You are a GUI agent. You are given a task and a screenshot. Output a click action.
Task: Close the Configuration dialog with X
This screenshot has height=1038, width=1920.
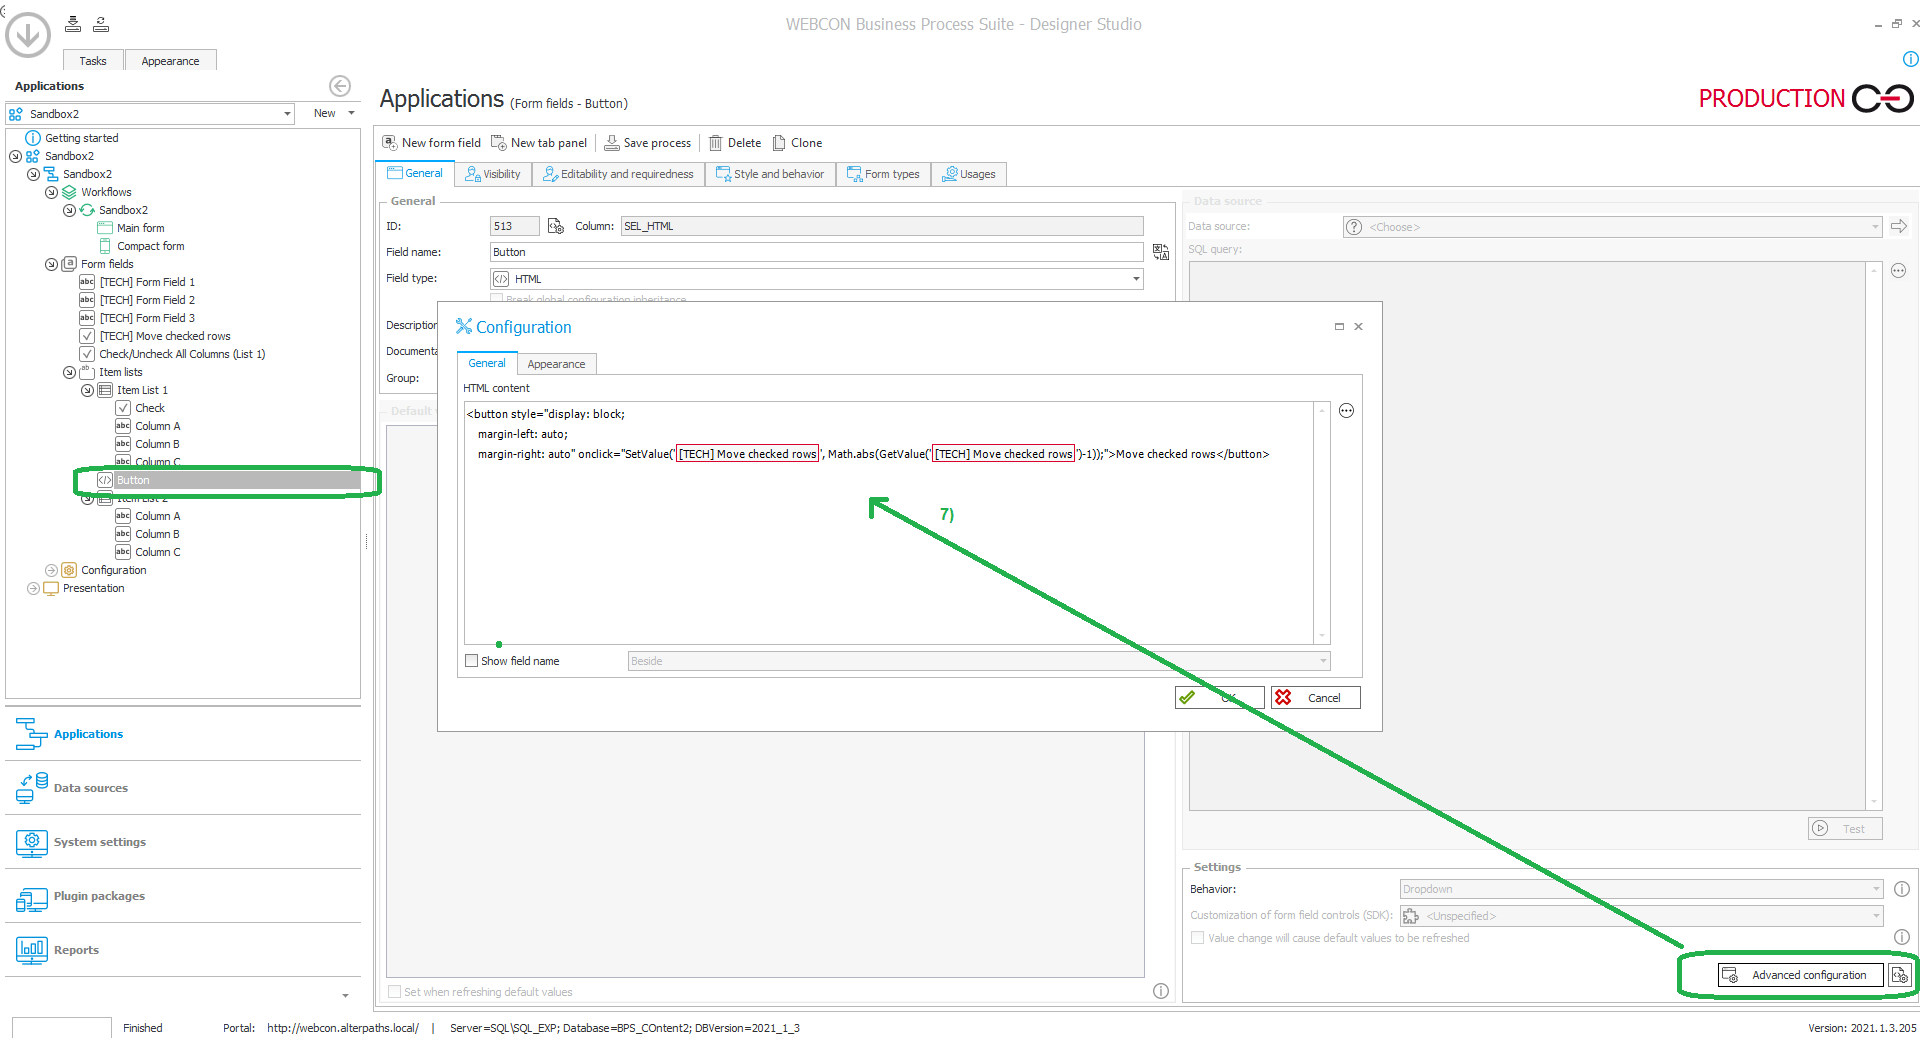click(x=1358, y=327)
